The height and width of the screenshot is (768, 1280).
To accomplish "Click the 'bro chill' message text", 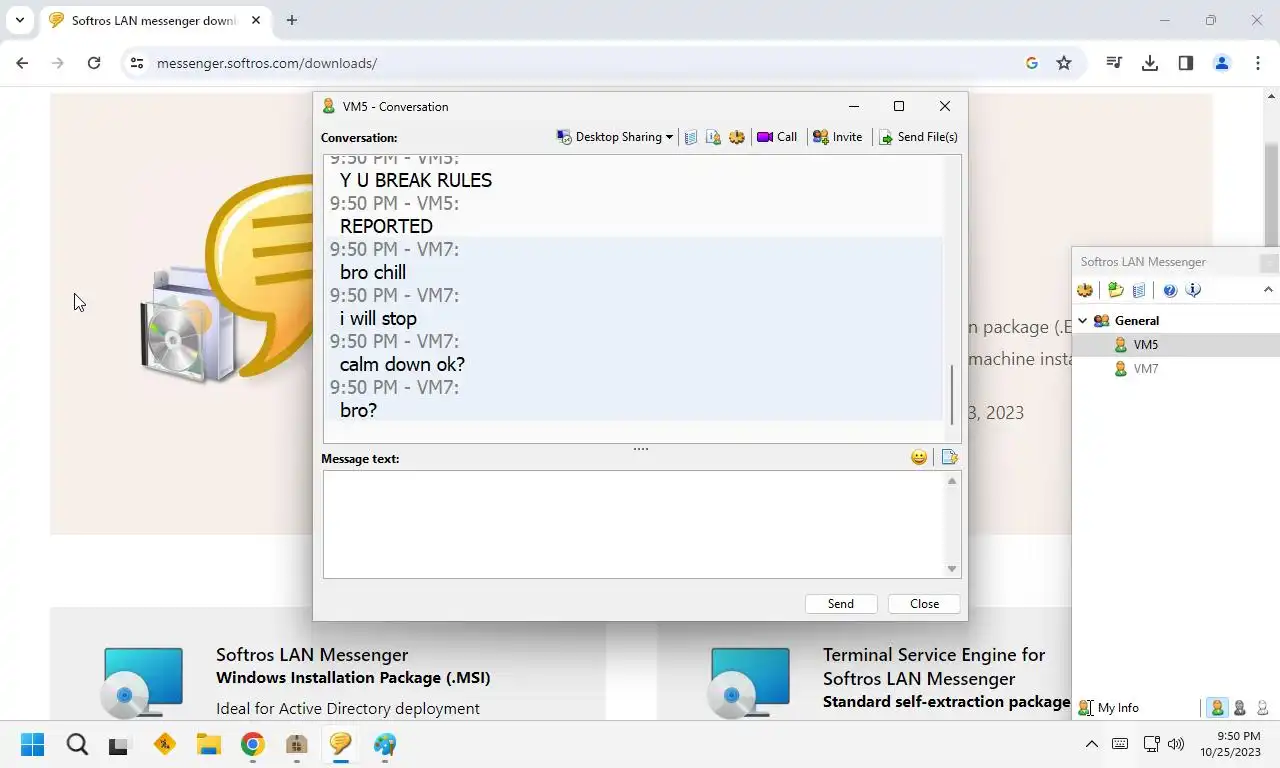I will pos(373,272).
